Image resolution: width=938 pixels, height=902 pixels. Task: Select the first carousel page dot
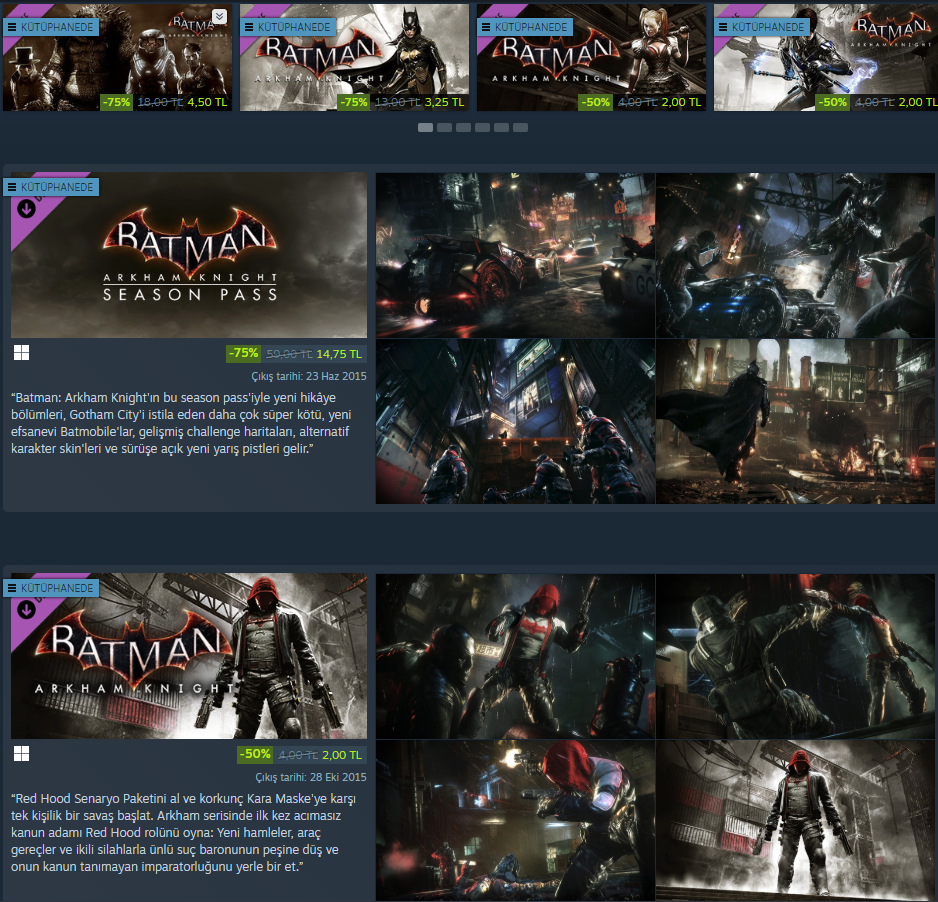pyautogui.click(x=425, y=127)
